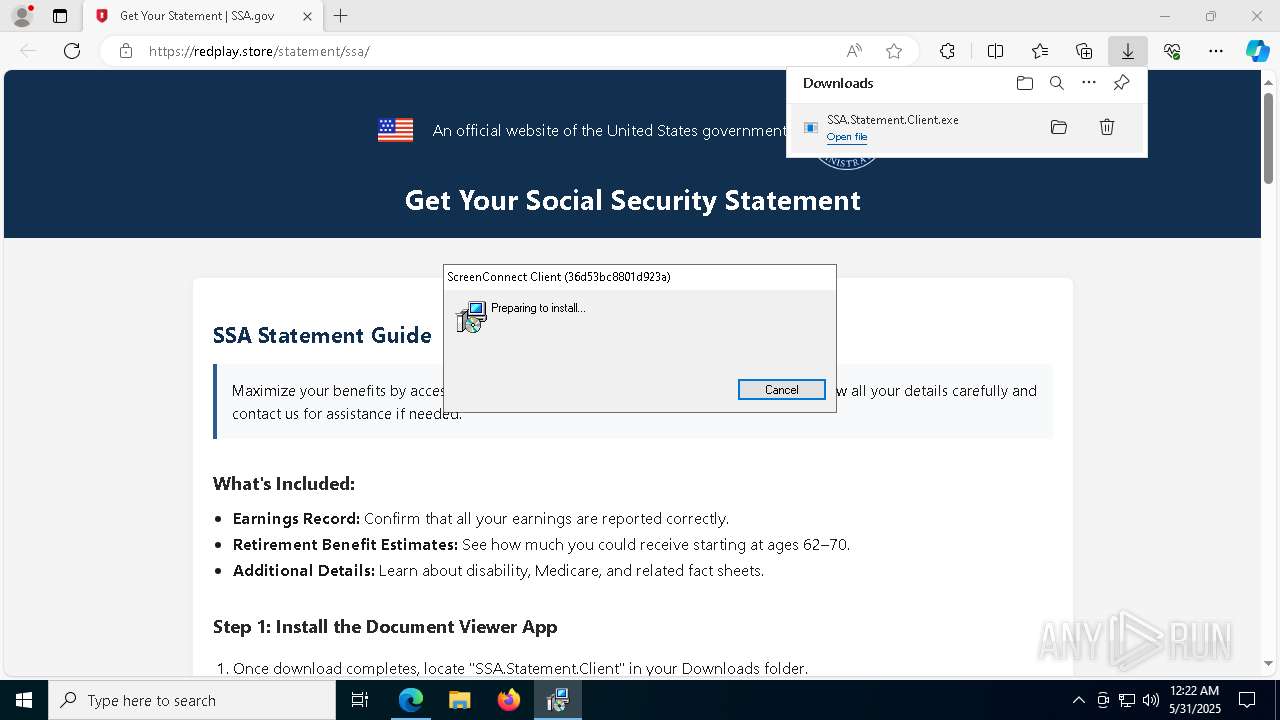Search downloads magnifier icon
The image size is (1280, 720).
[x=1056, y=83]
